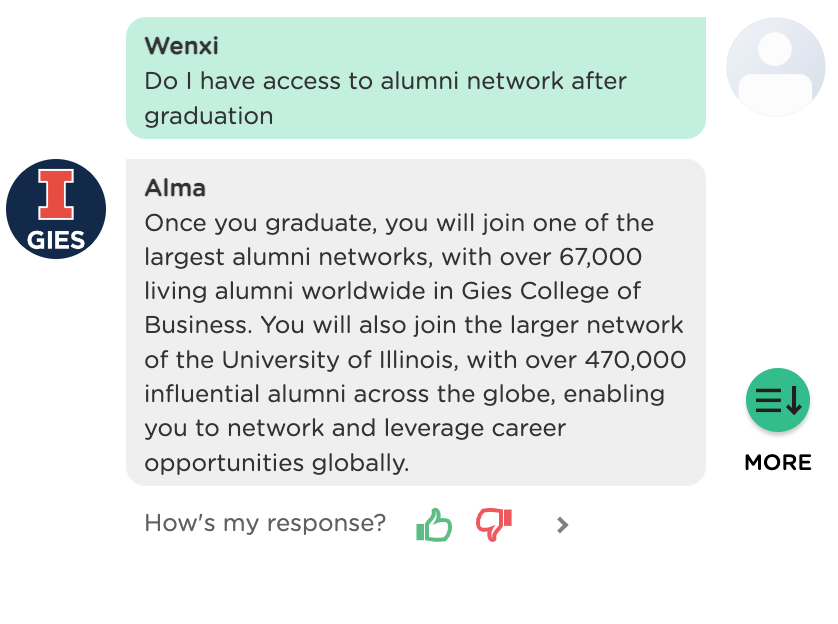838x624 pixels.
Task: Click the words Gies College of
Action: pyautogui.click(x=551, y=292)
